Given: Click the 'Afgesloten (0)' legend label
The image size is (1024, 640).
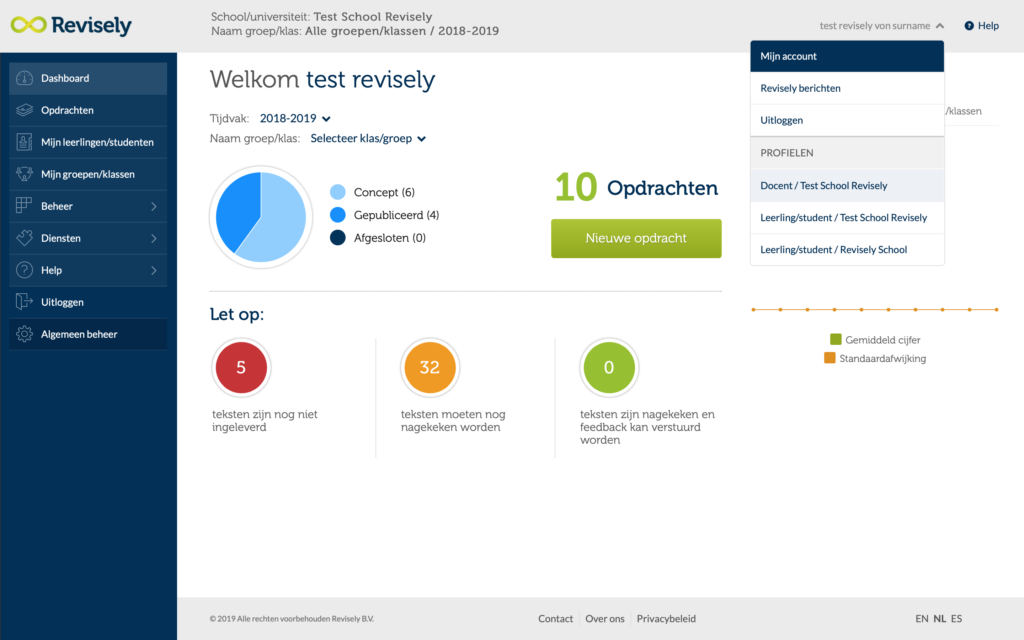Looking at the screenshot, I should coord(390,238).
